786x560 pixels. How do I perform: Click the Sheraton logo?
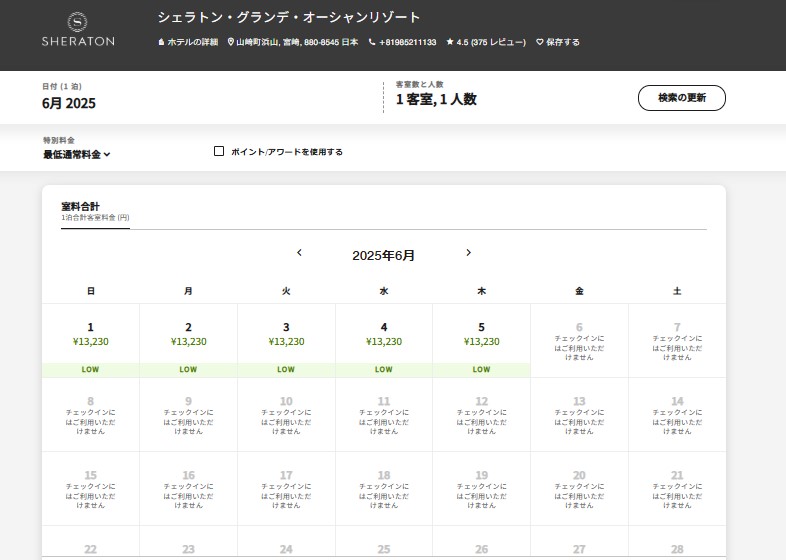78,30
